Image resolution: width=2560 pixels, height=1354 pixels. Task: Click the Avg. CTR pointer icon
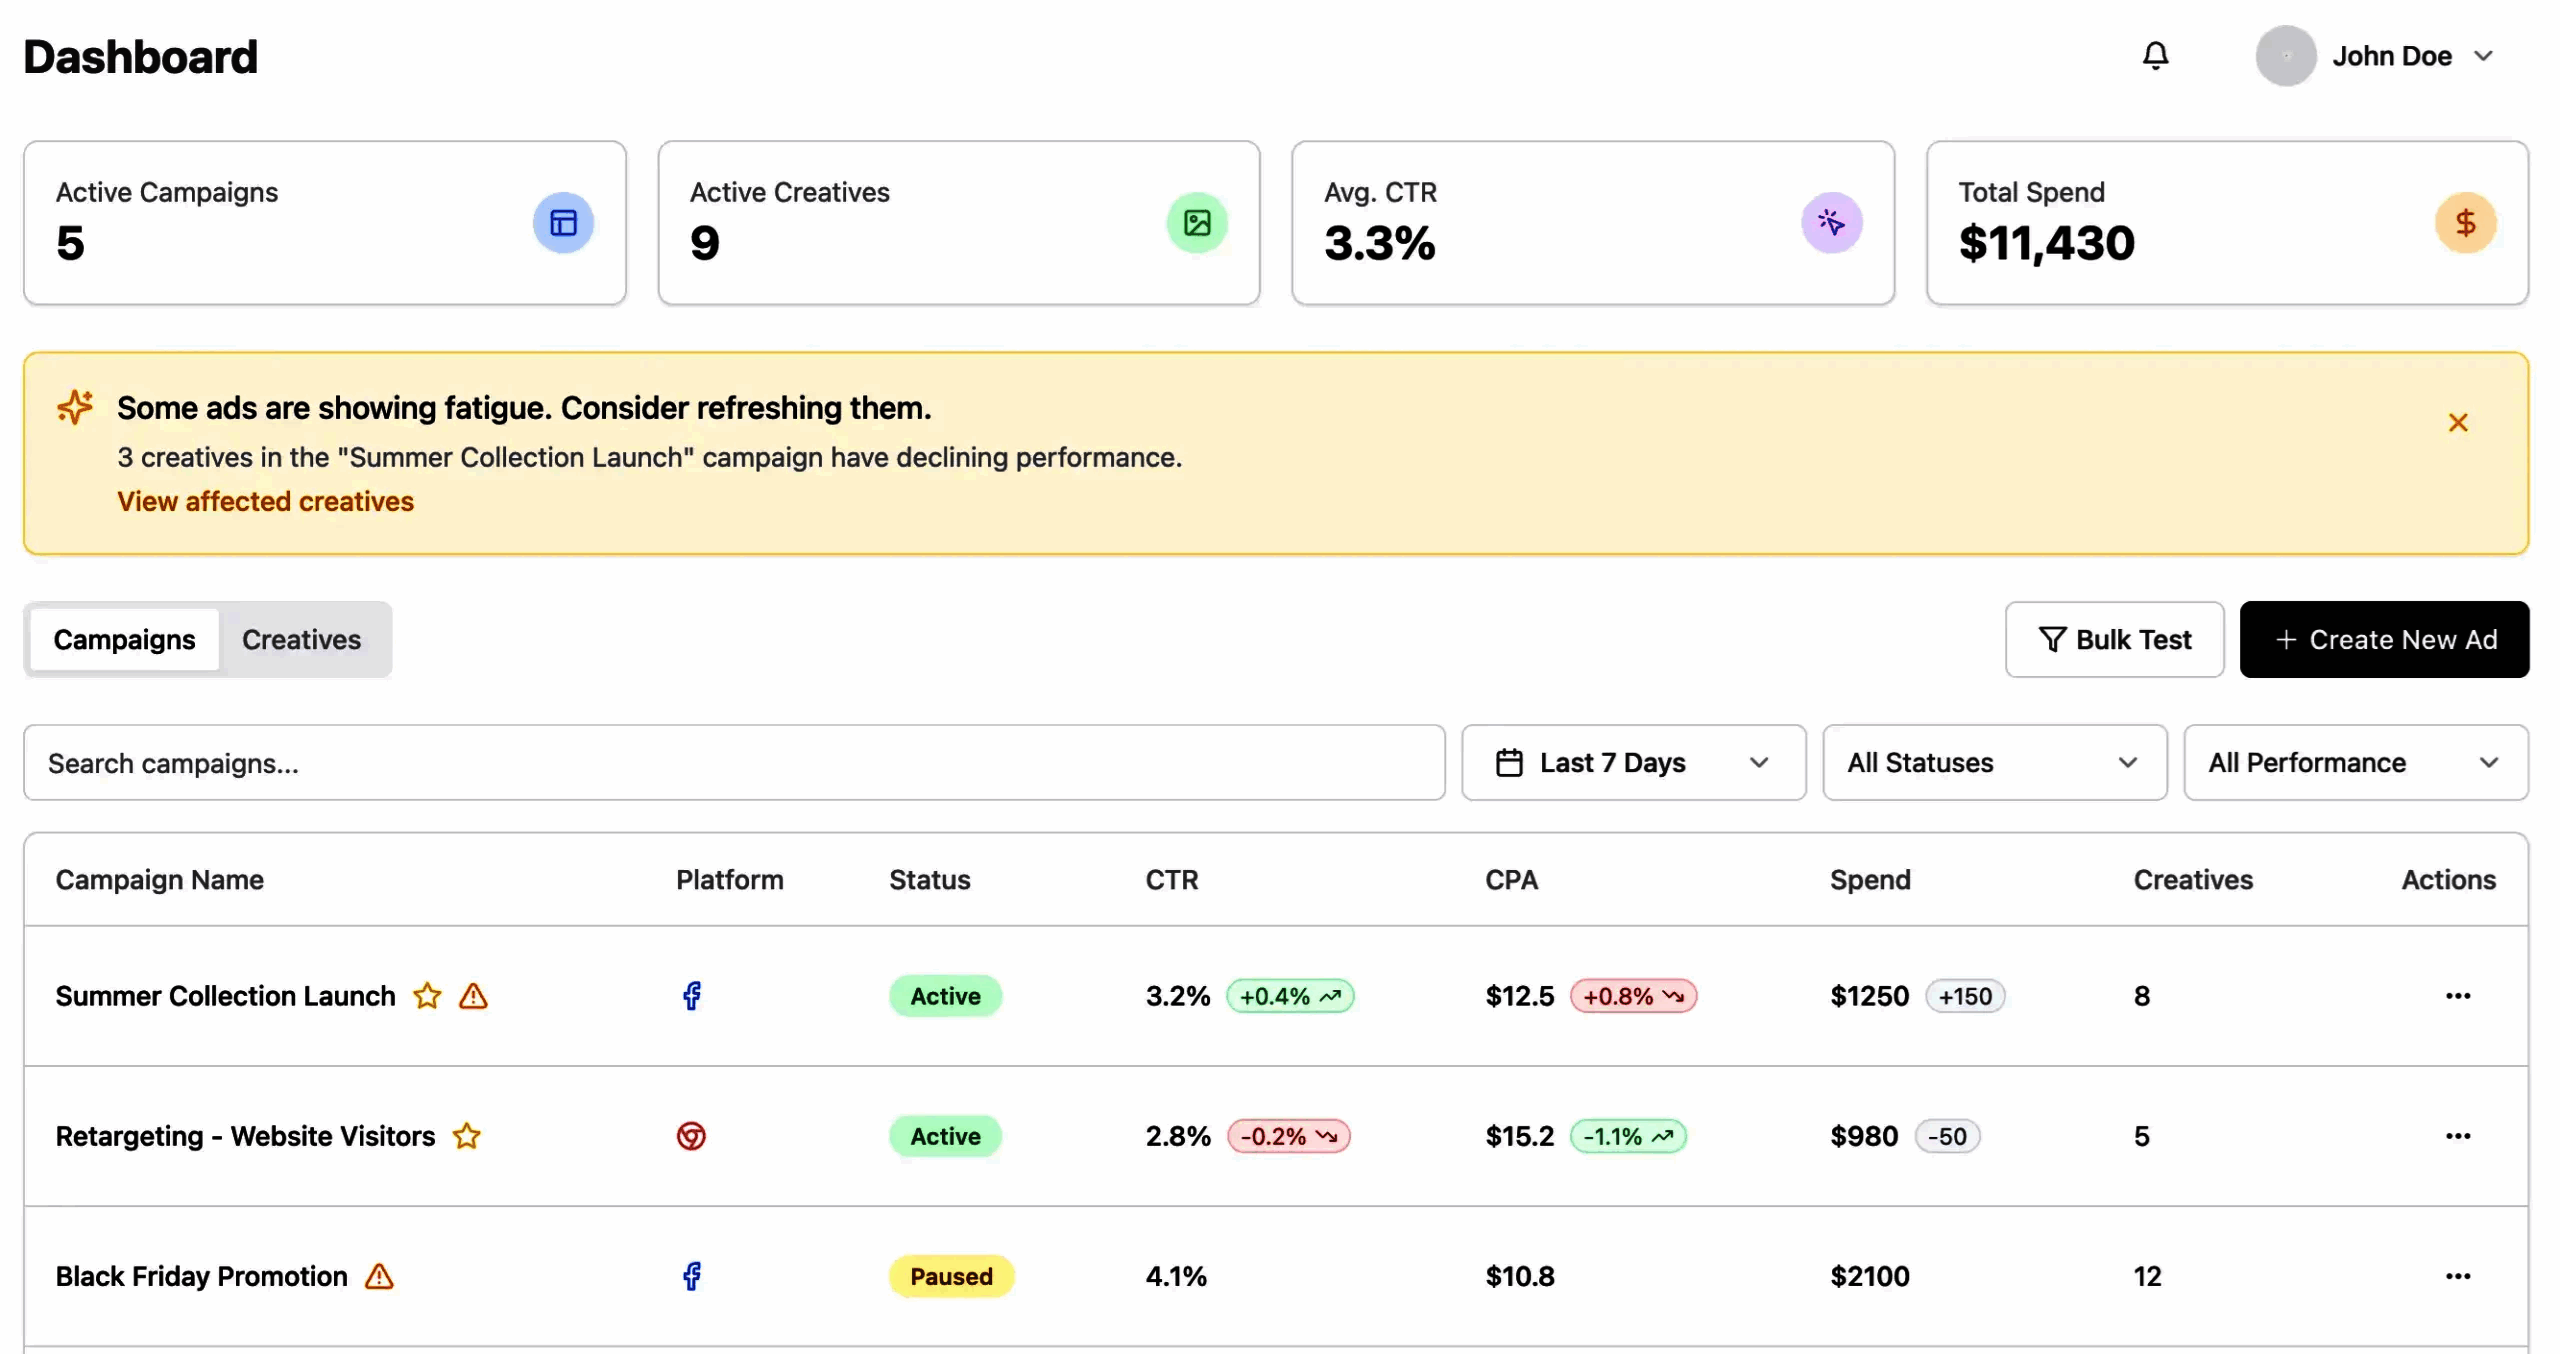[x=1831, y=222]
